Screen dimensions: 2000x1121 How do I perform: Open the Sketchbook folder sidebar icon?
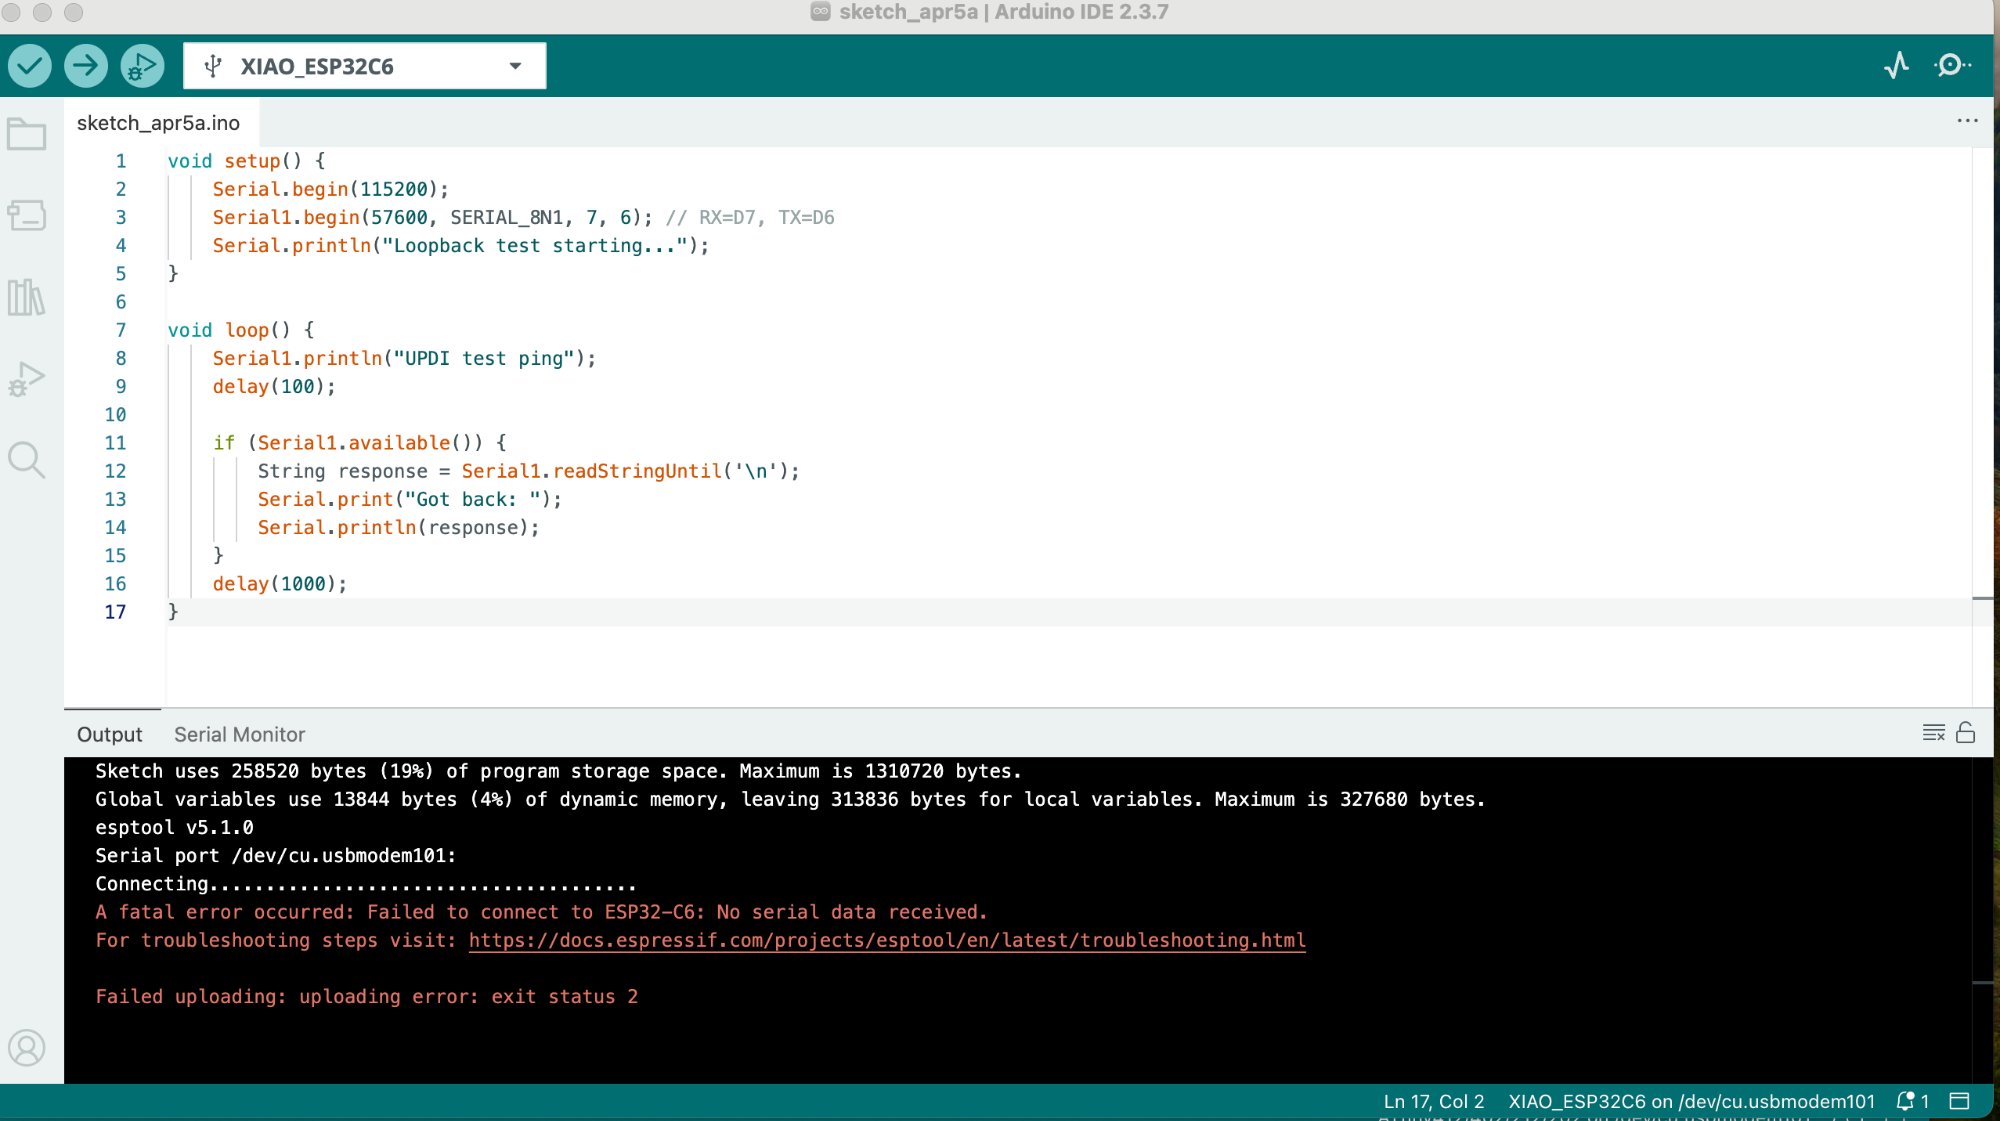click(x=27, y=134)
